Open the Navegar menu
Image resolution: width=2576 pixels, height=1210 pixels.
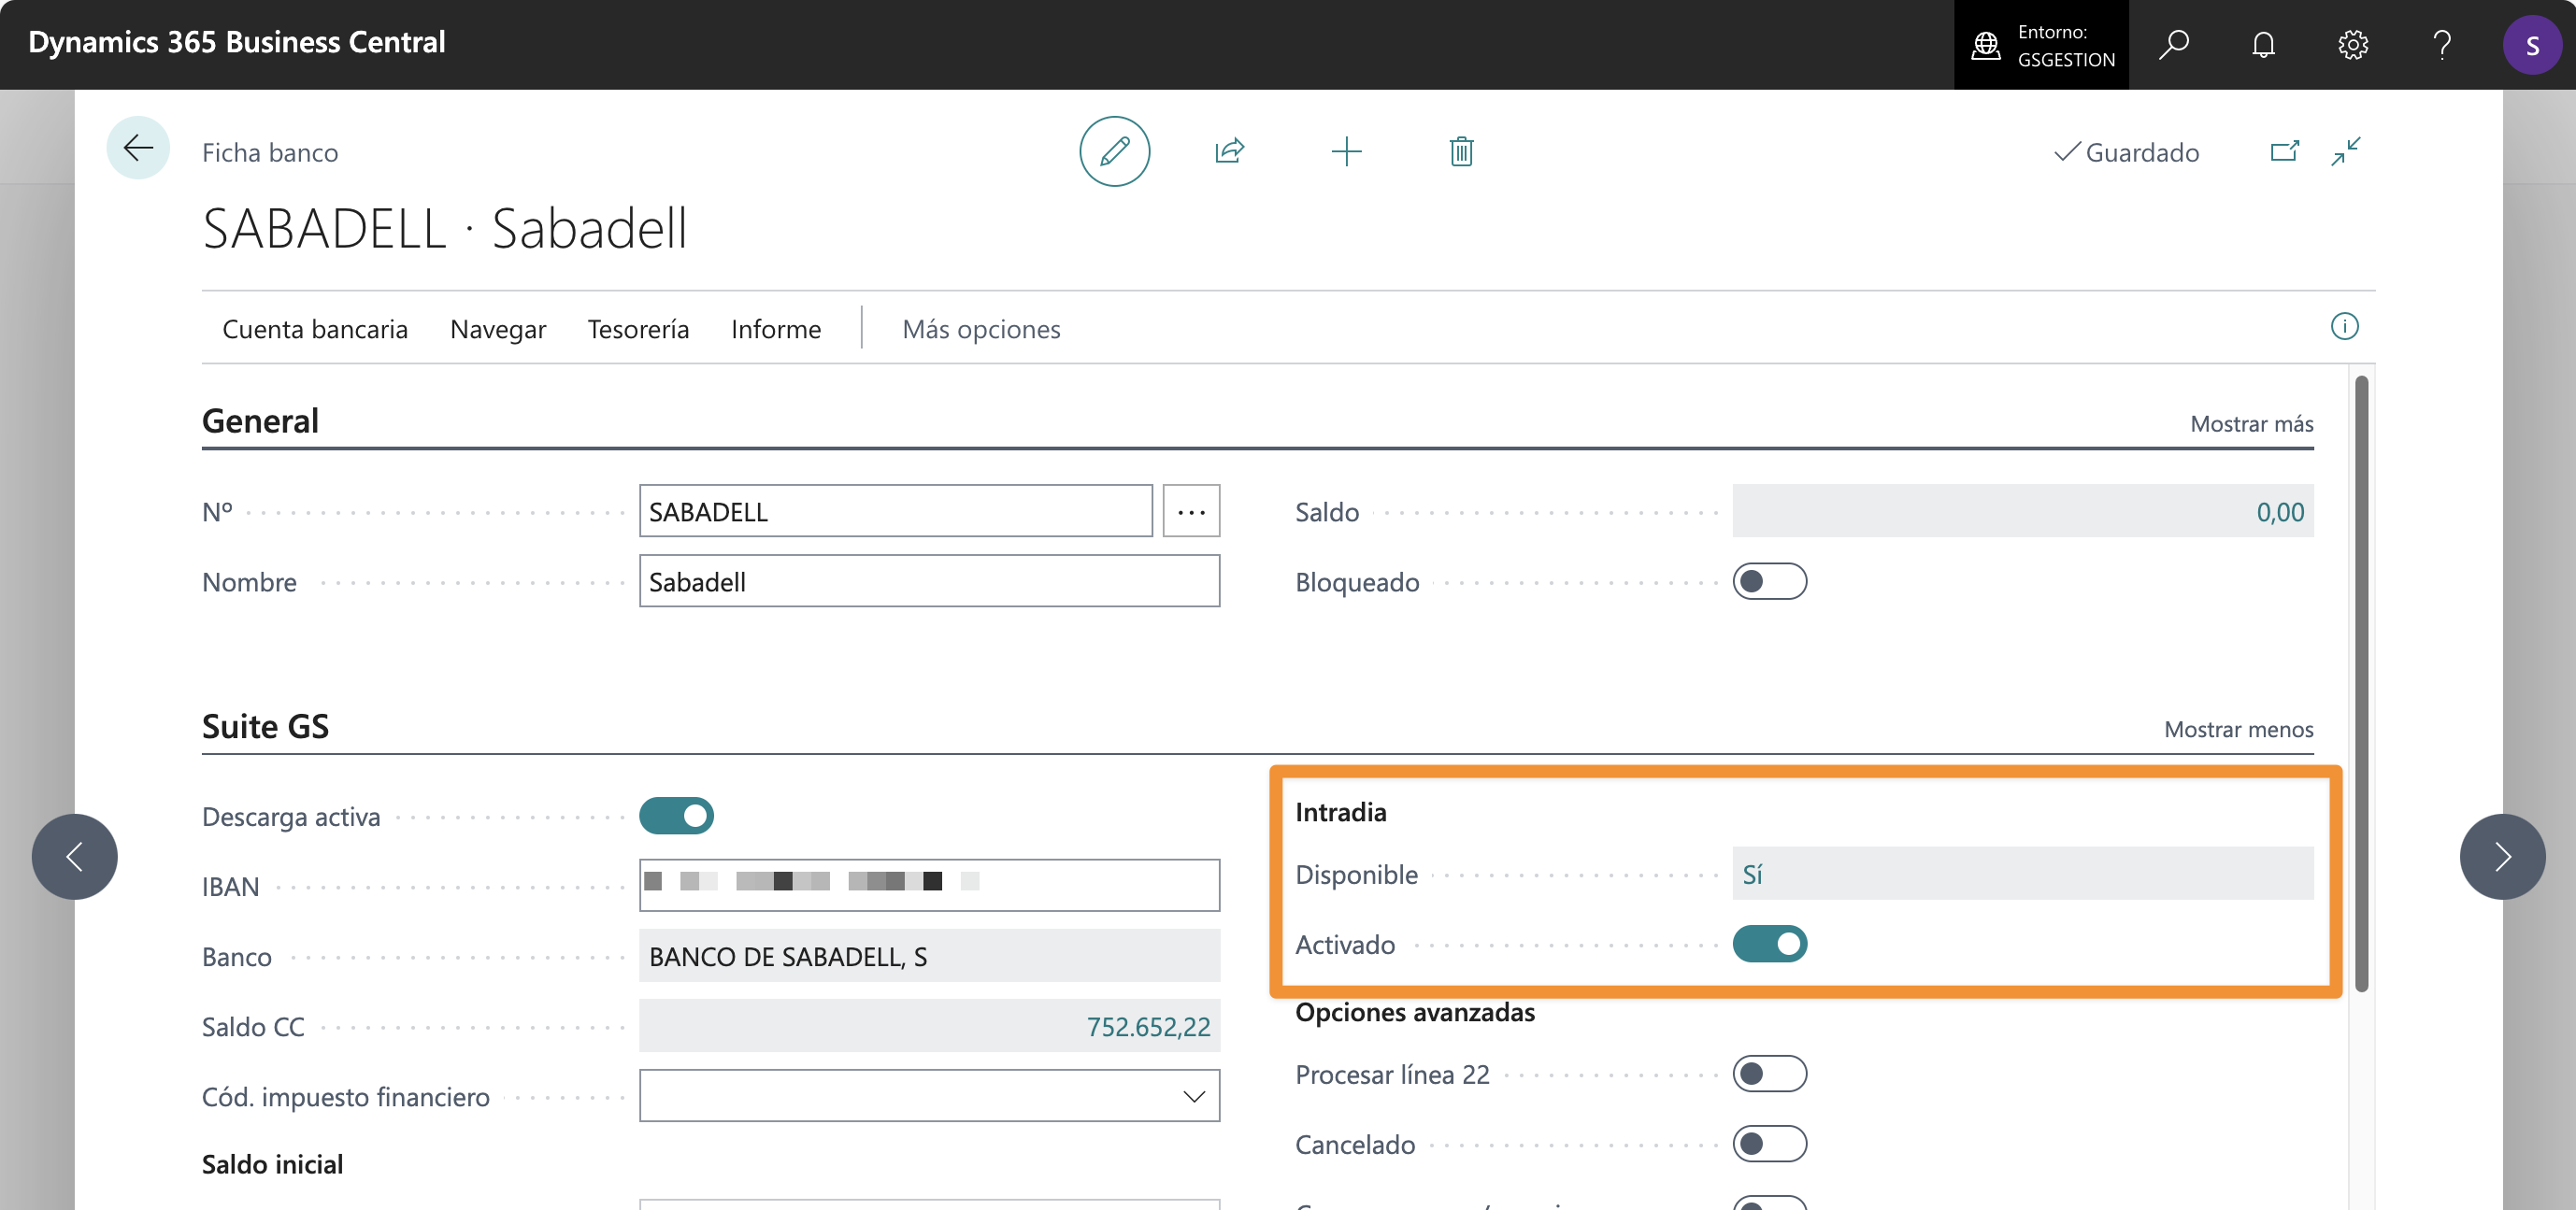tap(498, 329)
